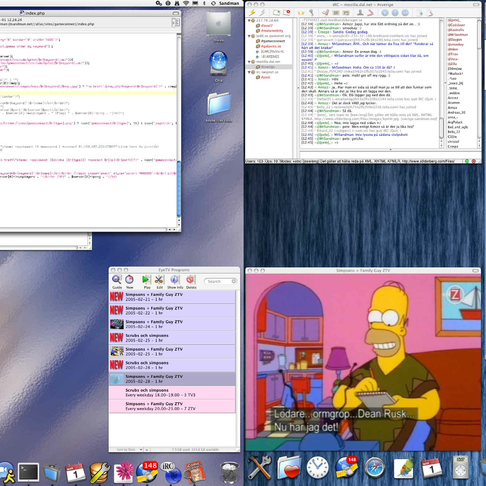The width and height of the screenshot is (486, 486).
Task: Open the Terminal icon in the dock
Action: 28,472
